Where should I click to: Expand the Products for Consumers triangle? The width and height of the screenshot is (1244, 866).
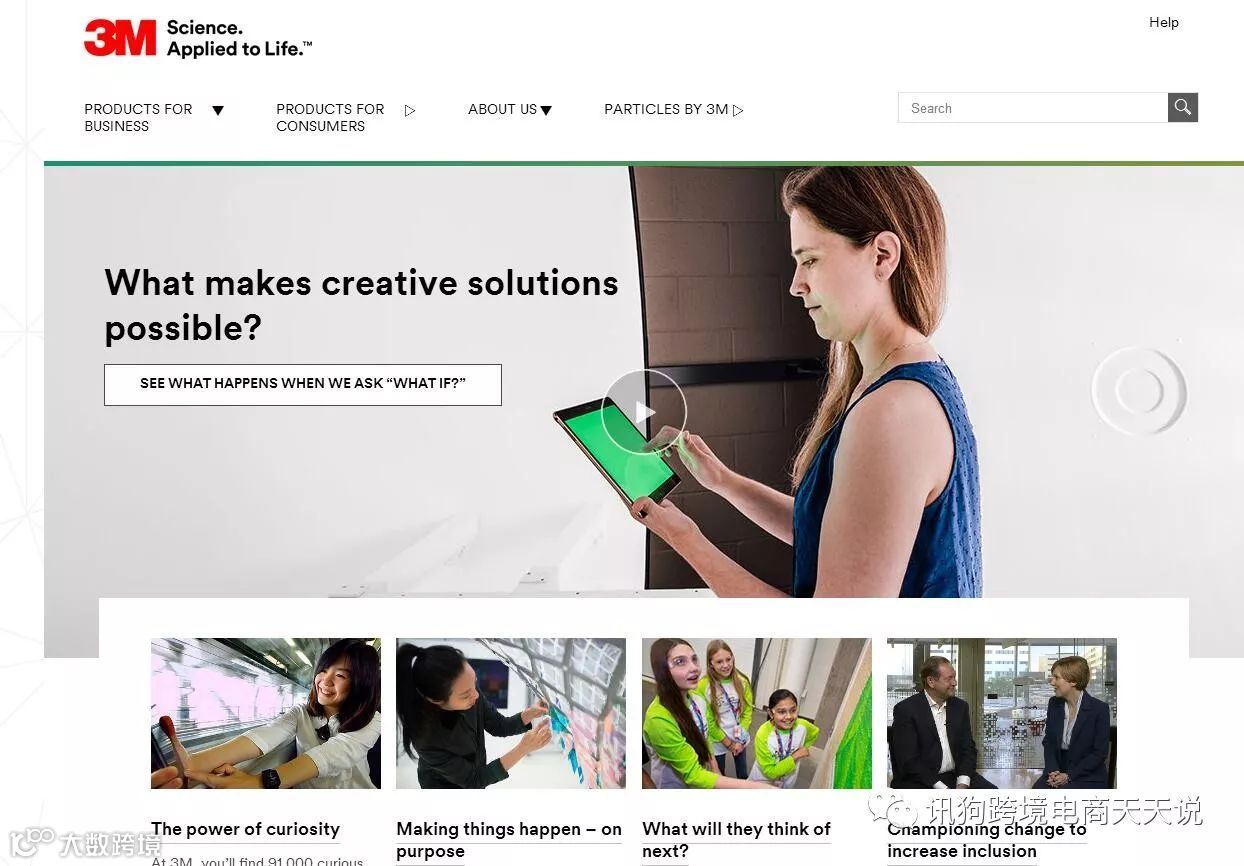coord(410,110)
